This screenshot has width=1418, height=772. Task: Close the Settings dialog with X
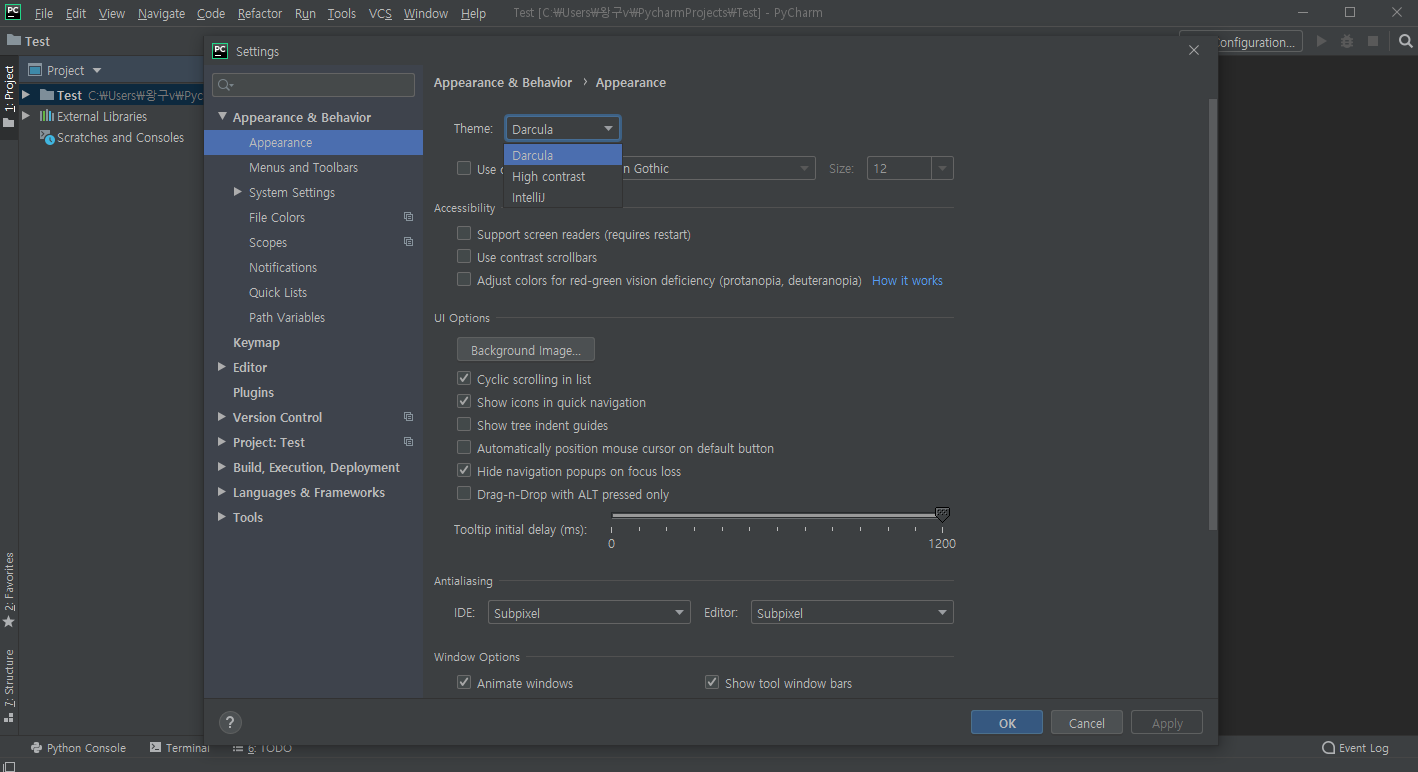[1193, 50]
